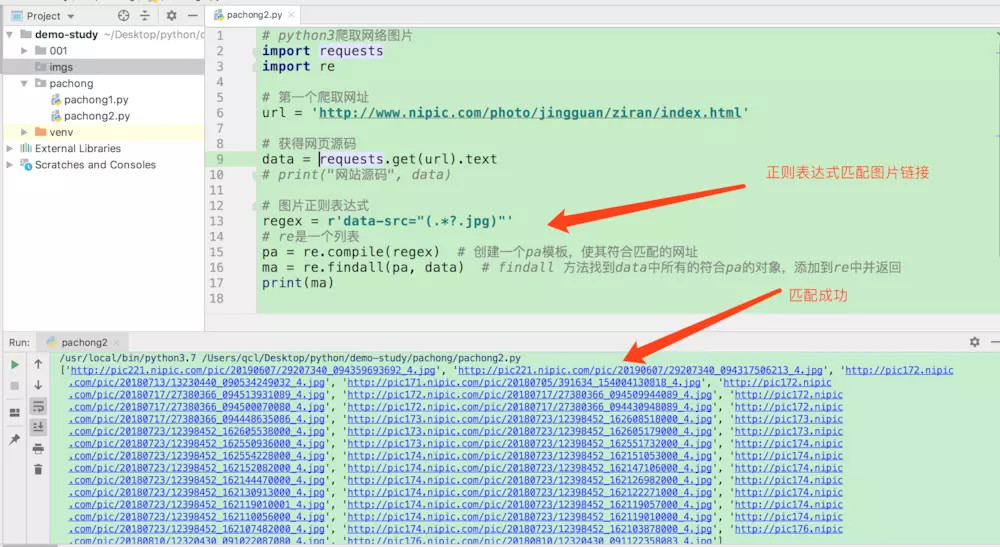This screenshot has width=1000, height=547.
Task: Click the python3.7 command path line
Action: 290,358
